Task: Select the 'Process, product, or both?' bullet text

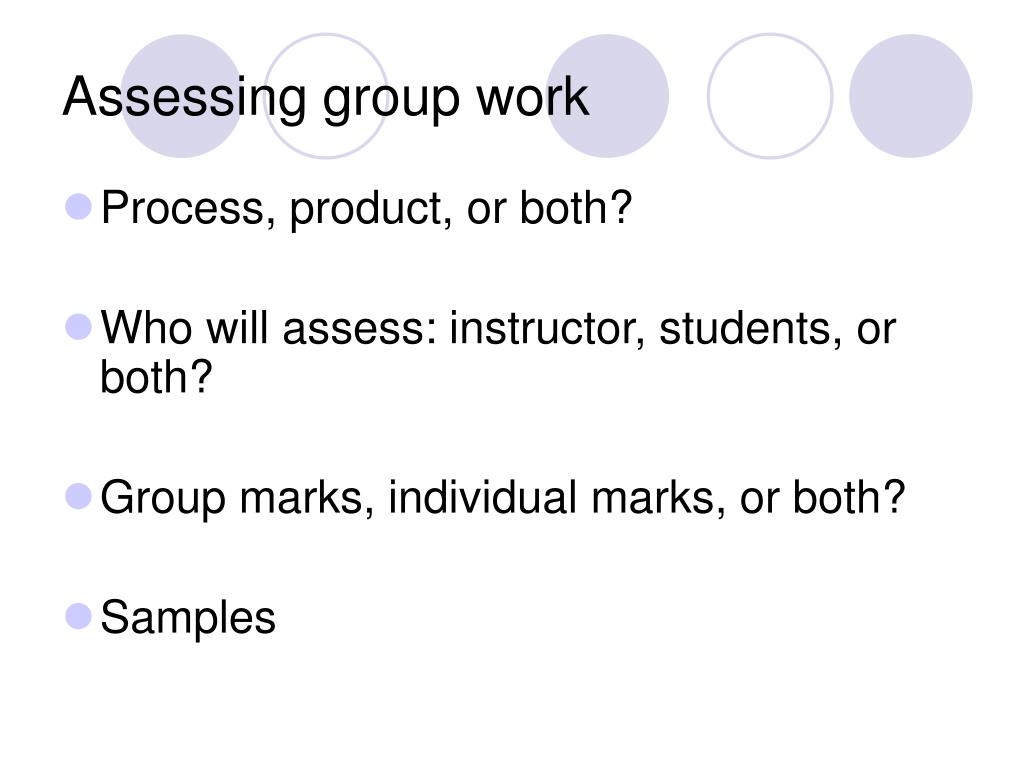Action: click(x=366, y=209)
